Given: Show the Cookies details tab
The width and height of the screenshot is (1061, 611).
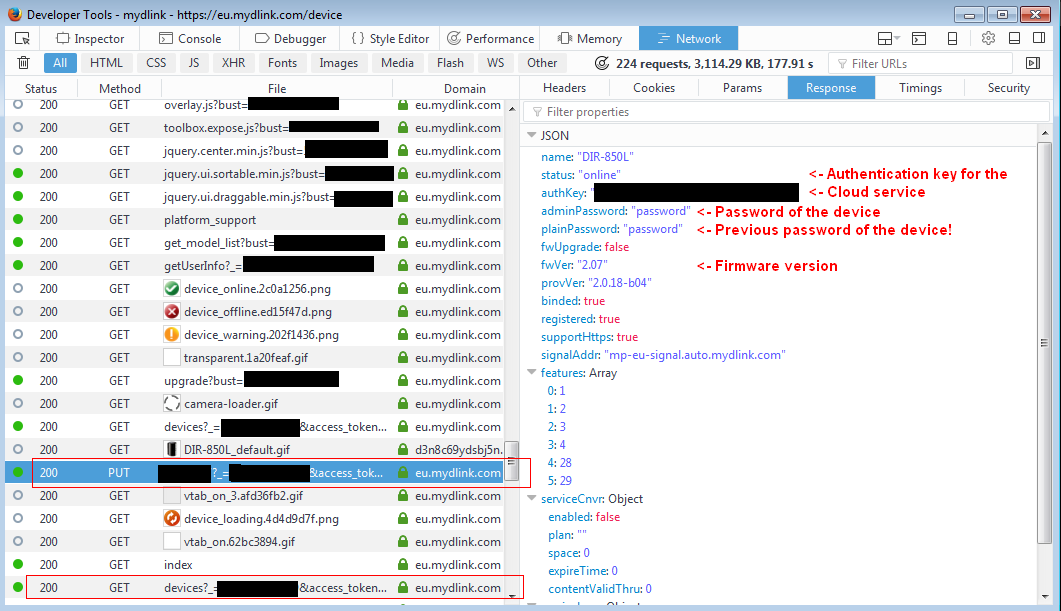Looking at the screenshot, I should click(x=654, y=88).
